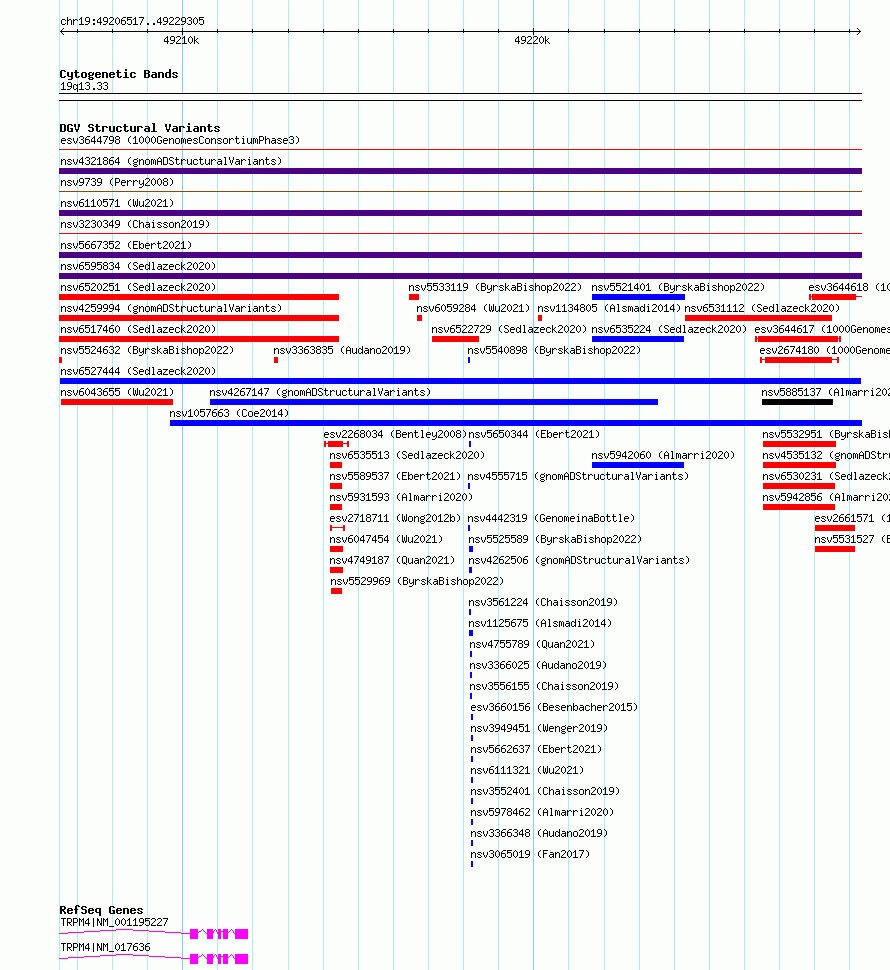The width and height of the screenshot is (890, 970).
Task: Click esv3660156 (Besenbacher2015) label
Action: [554, 708]
